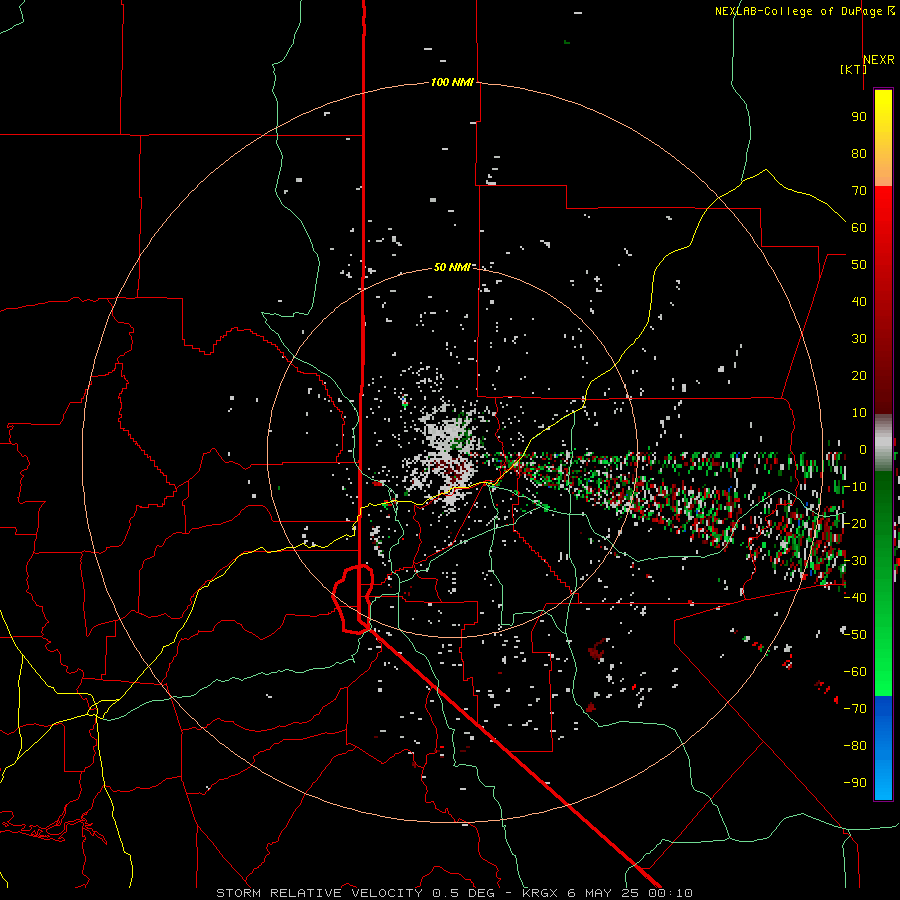The height and width of the screenshot is (900, 900).
Task: Select the -60 knot scale value
Action: click(855, 672)
